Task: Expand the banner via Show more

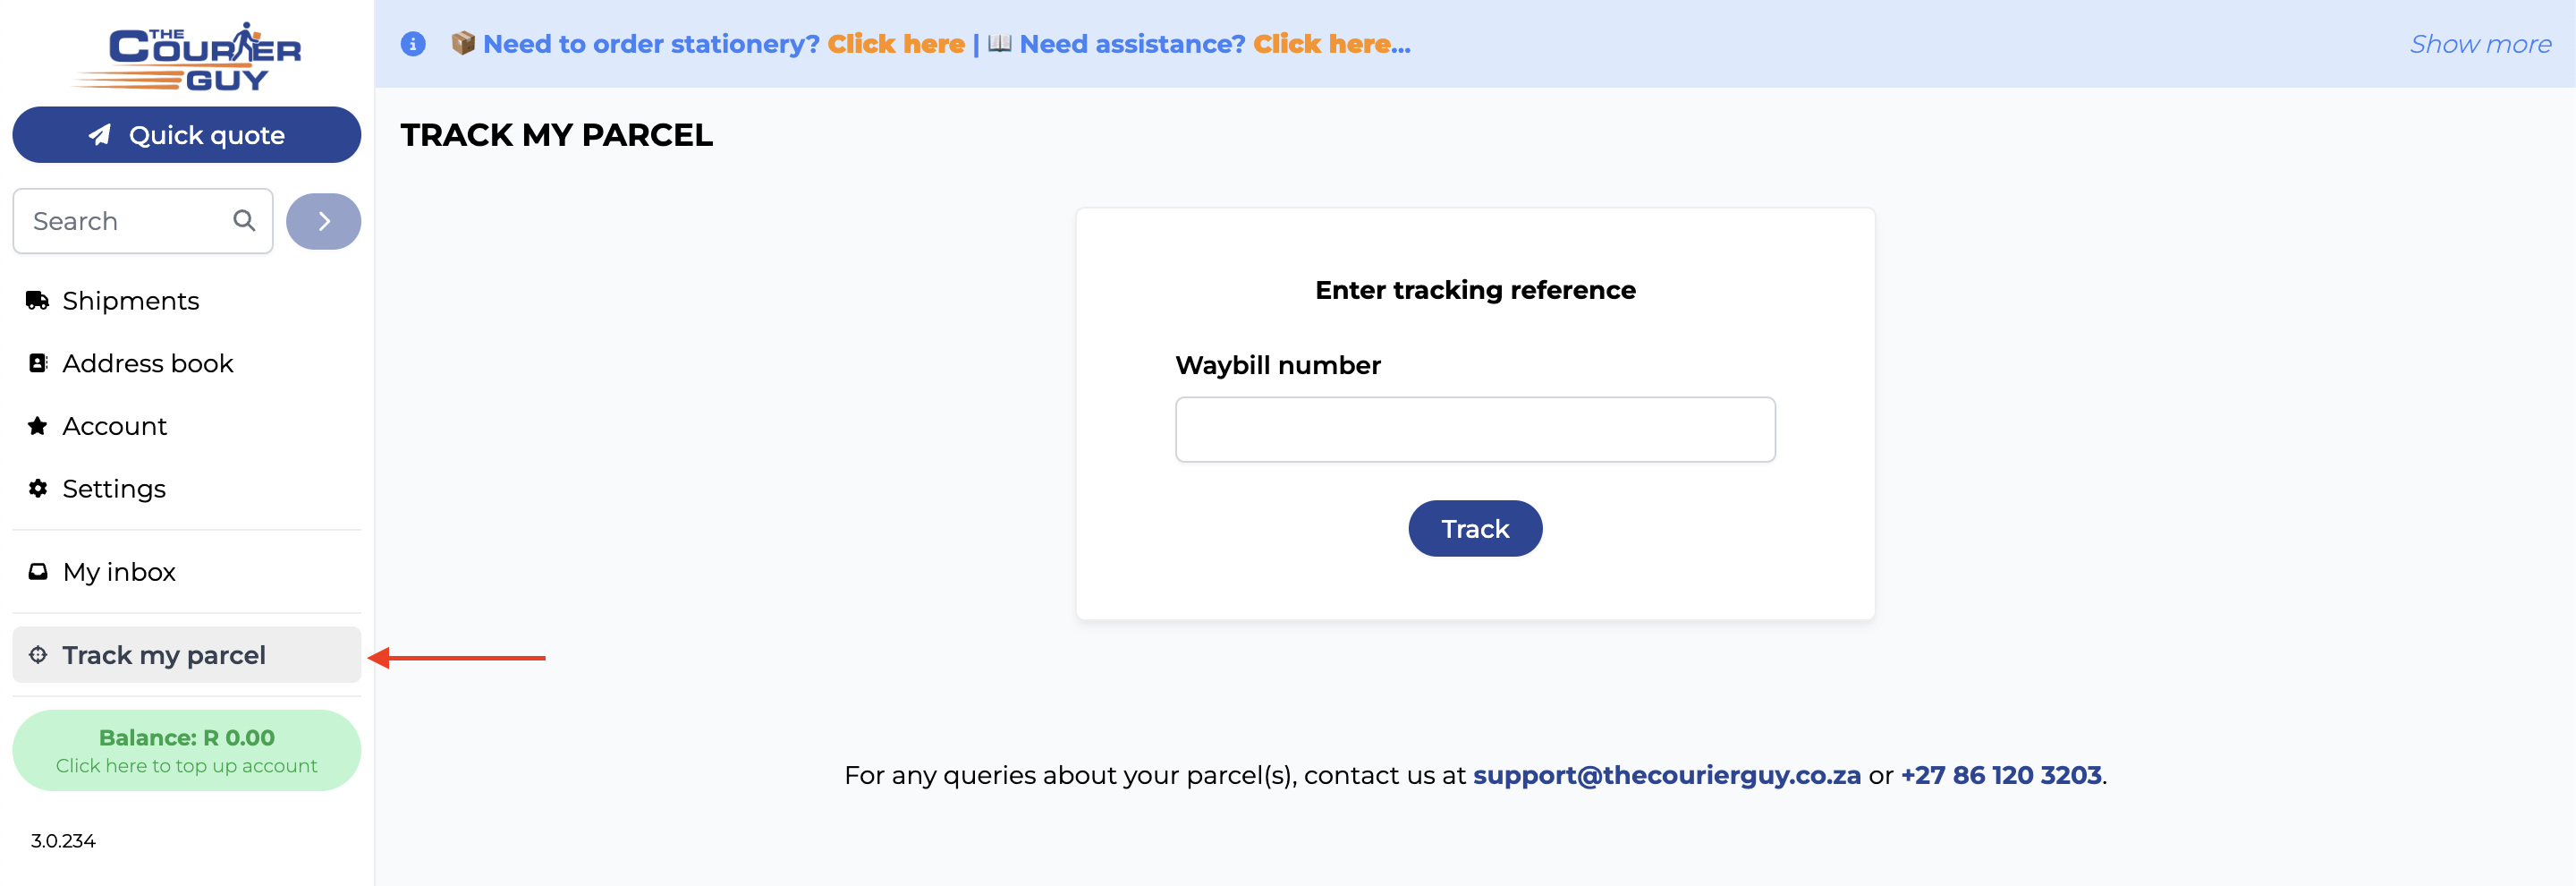Action: coord(2480,44)
